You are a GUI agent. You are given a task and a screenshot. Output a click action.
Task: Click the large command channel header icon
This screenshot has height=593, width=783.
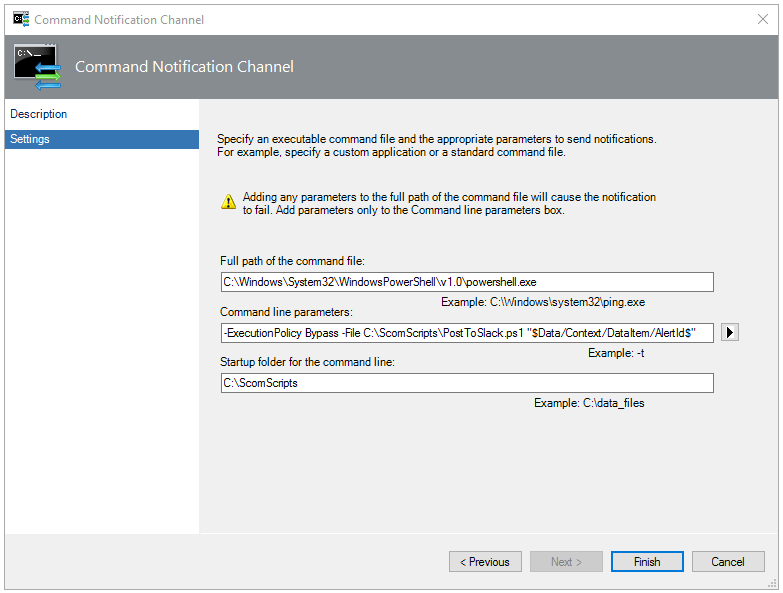(x=37, y=67)
